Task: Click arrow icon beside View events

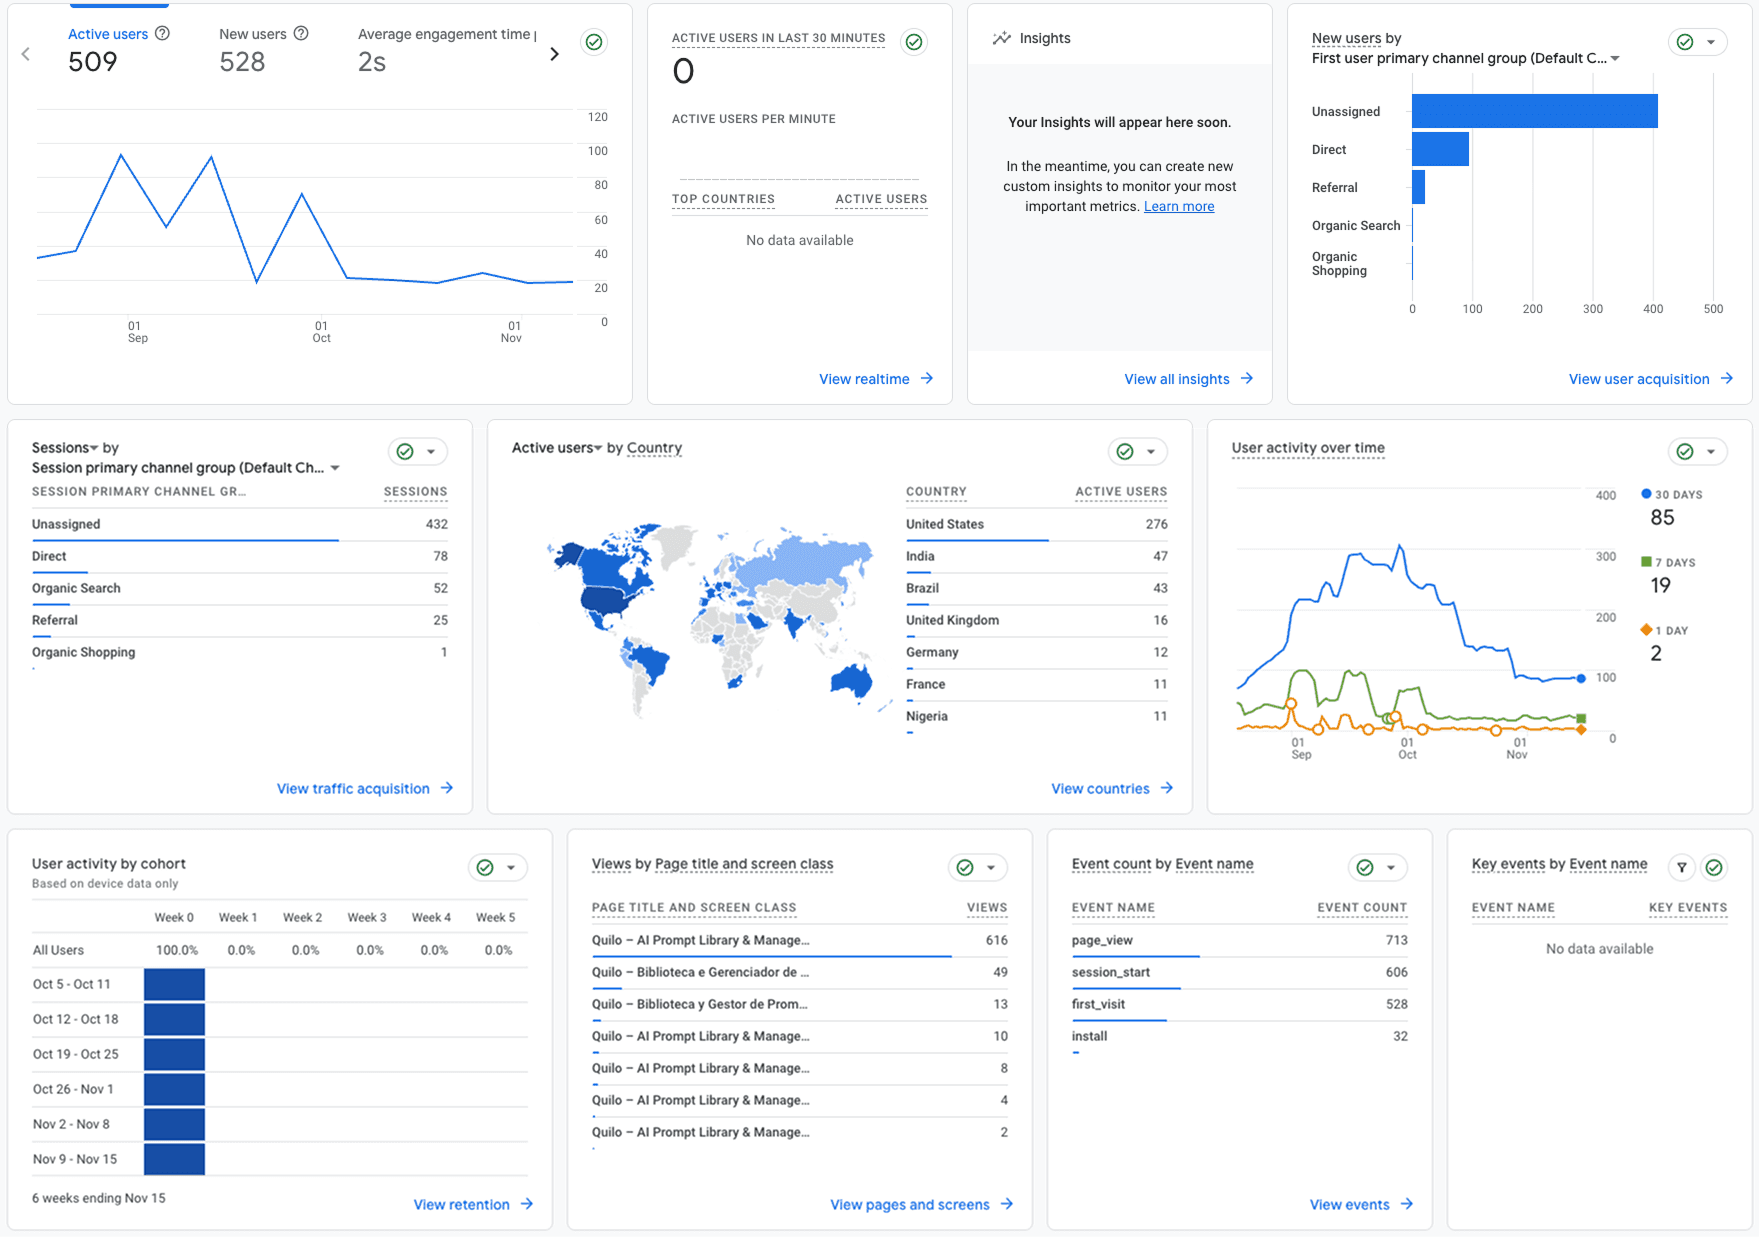Action: point(1407,1205)
